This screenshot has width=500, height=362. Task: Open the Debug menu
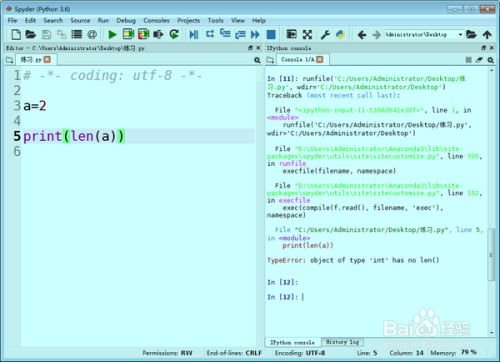pyautogui.click(x=126, y=20)
